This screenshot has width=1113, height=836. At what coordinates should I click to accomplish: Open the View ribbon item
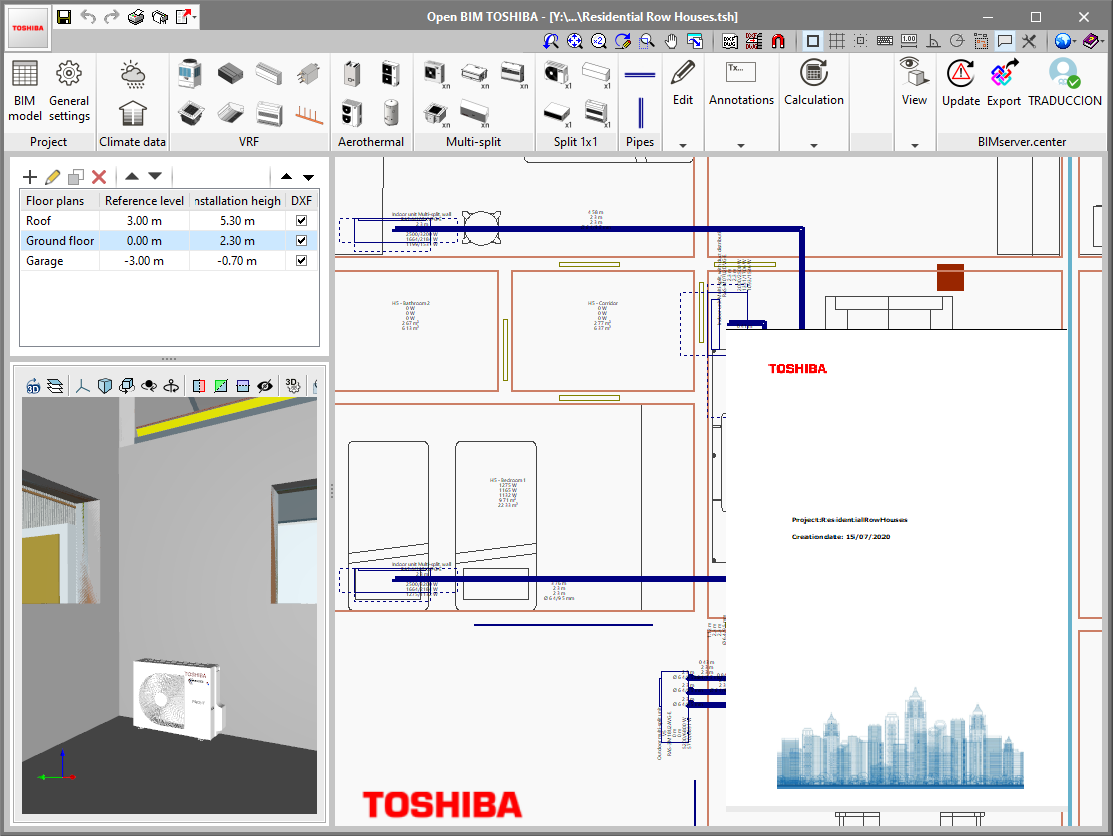[914, 83]
